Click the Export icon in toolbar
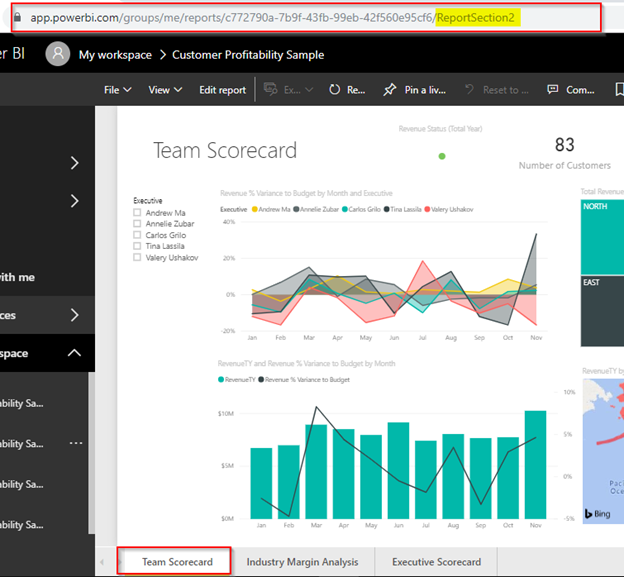Image resolution: width=624 pixels, height=577 pixels. [271, 89]
